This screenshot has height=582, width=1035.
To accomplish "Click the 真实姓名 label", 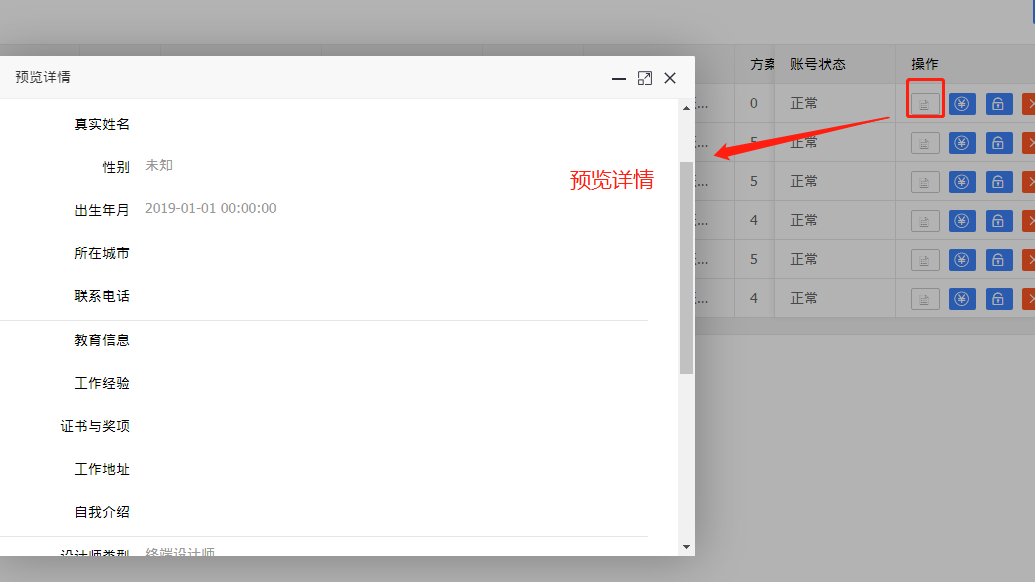I will [x=102, y=124].
